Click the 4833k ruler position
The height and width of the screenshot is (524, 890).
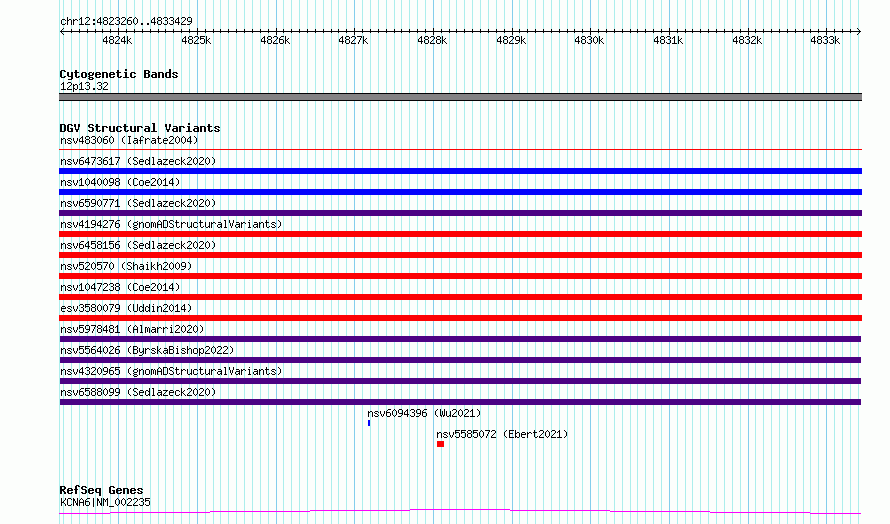[x=825, y=40]
